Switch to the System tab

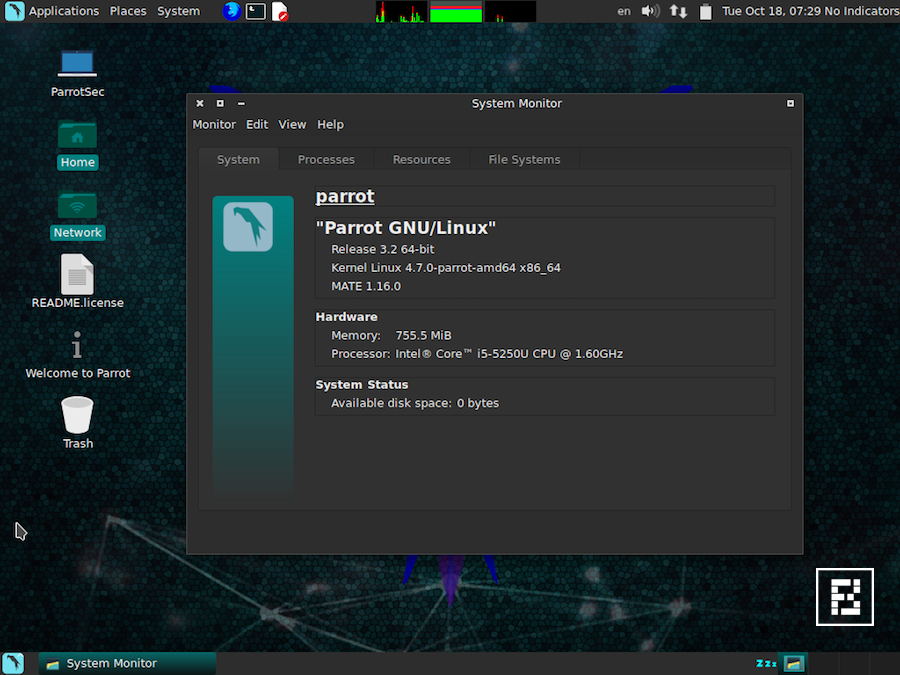click(x=238, y=160)
